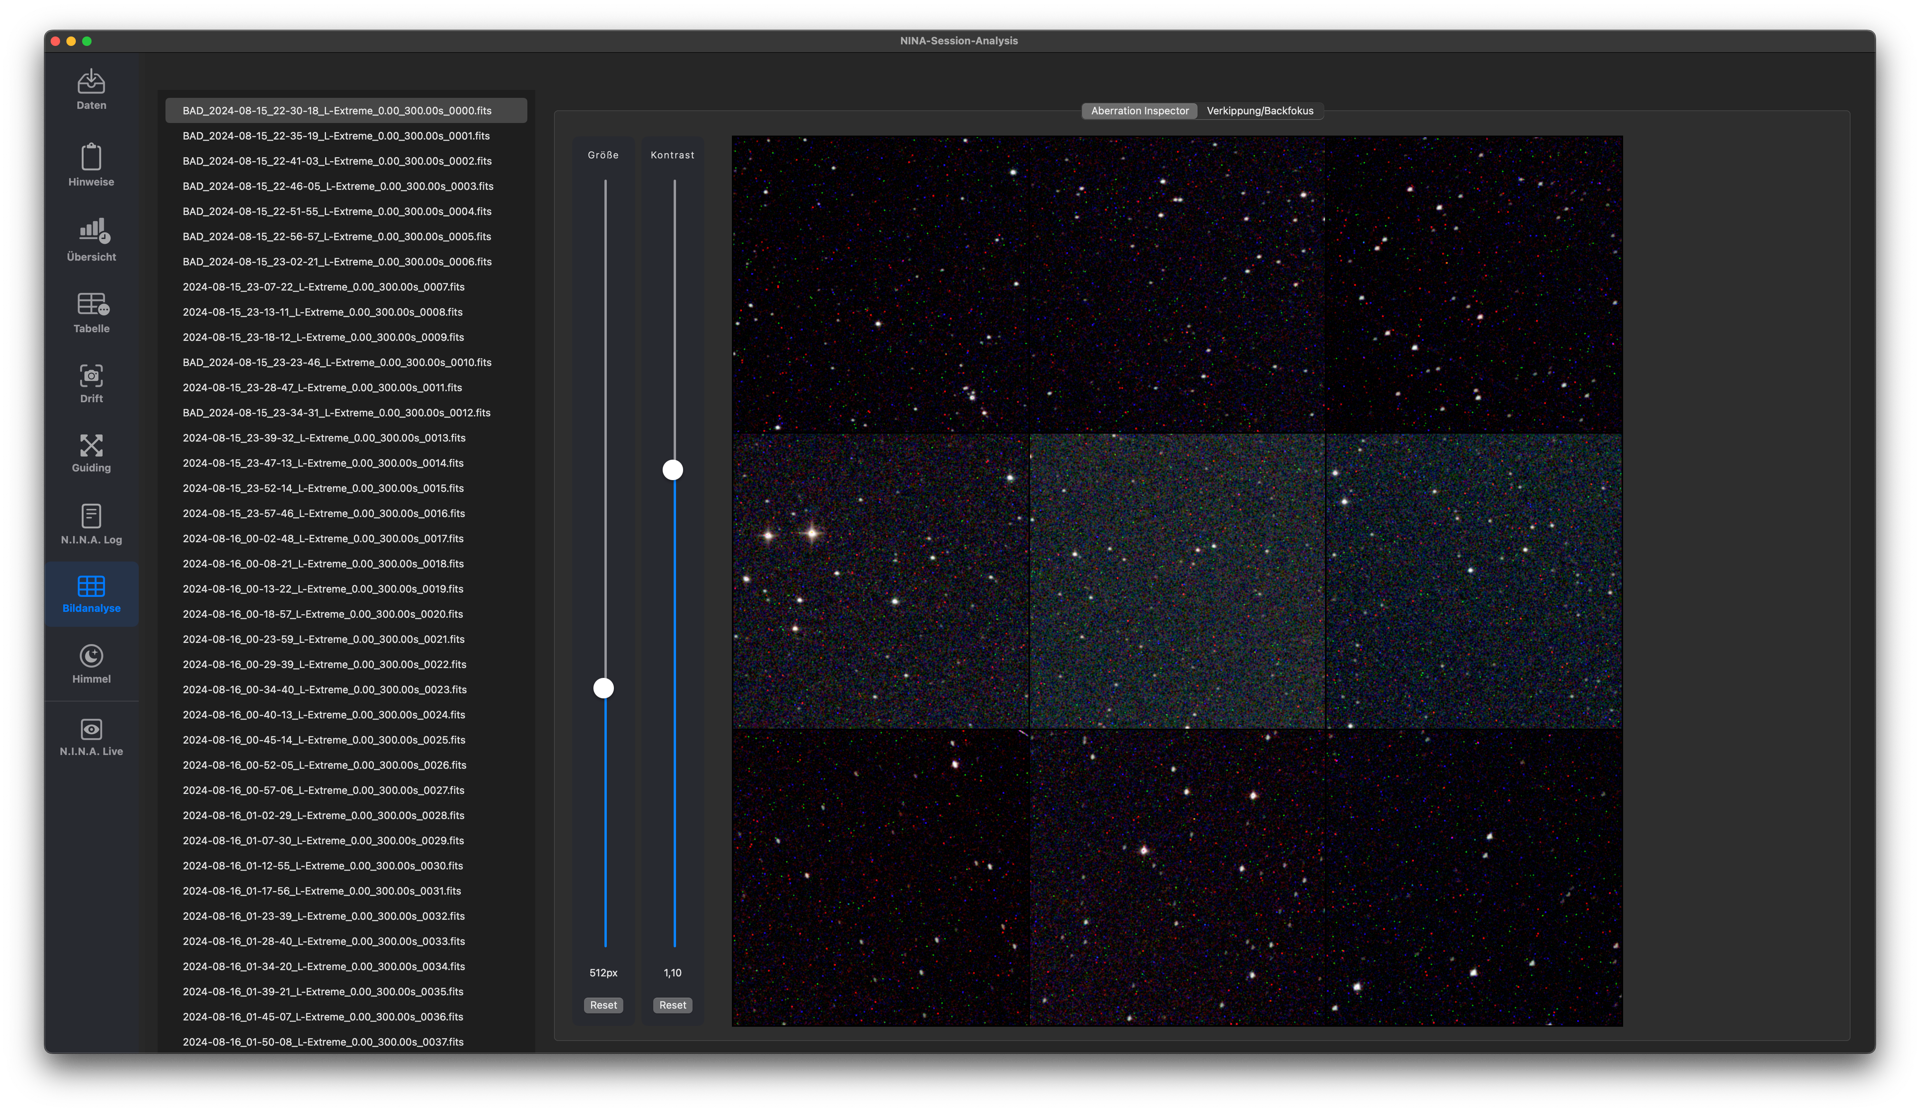Reset the Größe slider value

603,1005
